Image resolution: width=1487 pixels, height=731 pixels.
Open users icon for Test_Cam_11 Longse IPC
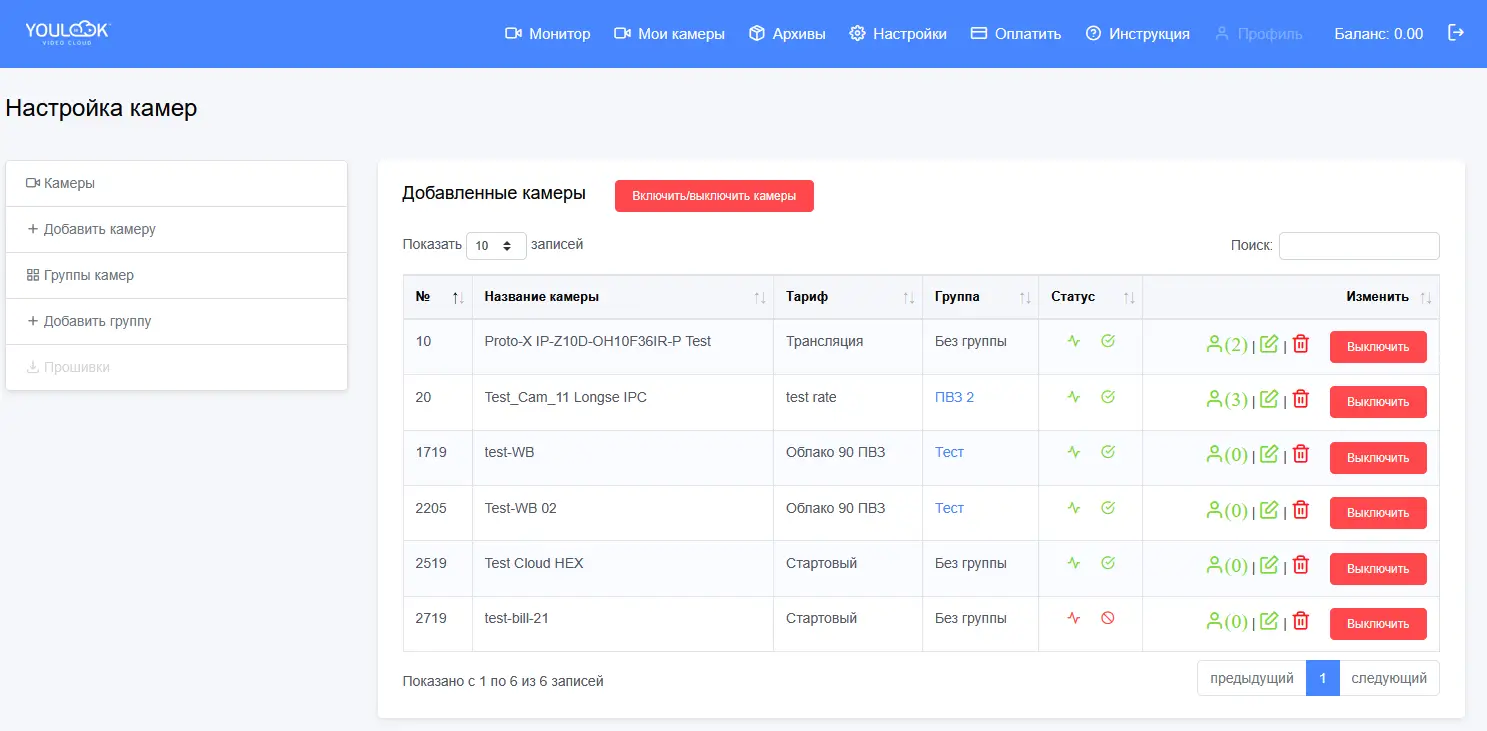pyautogui.click(x=1227, y=400)
